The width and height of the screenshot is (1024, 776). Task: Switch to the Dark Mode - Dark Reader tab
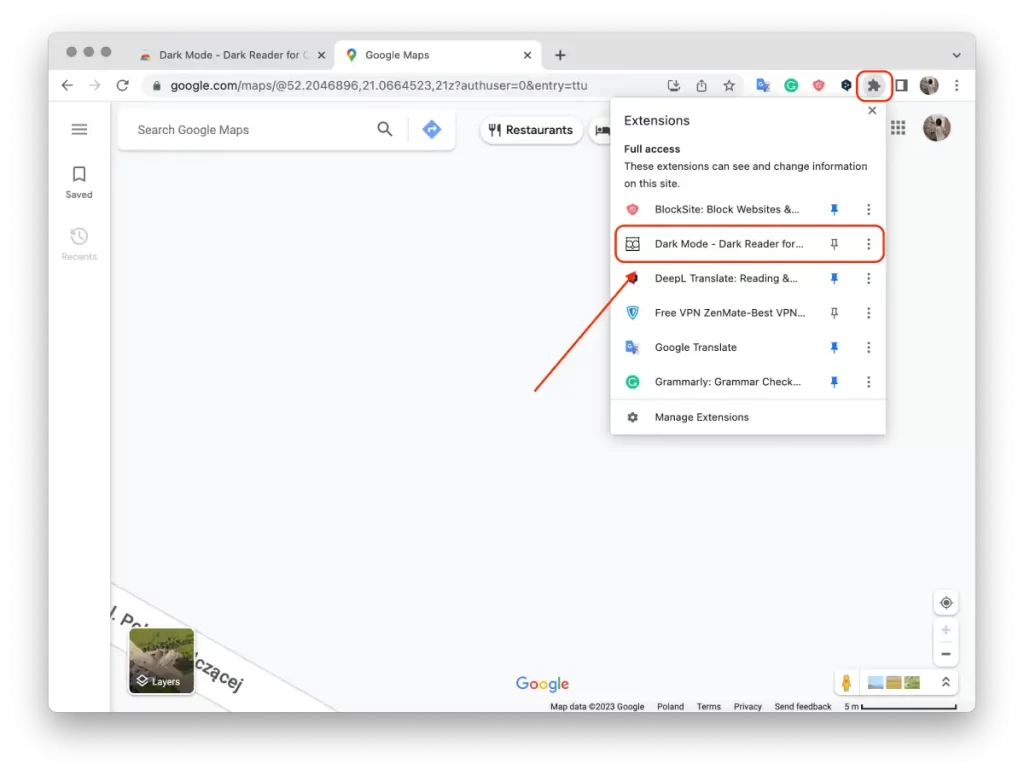(229, 56)
